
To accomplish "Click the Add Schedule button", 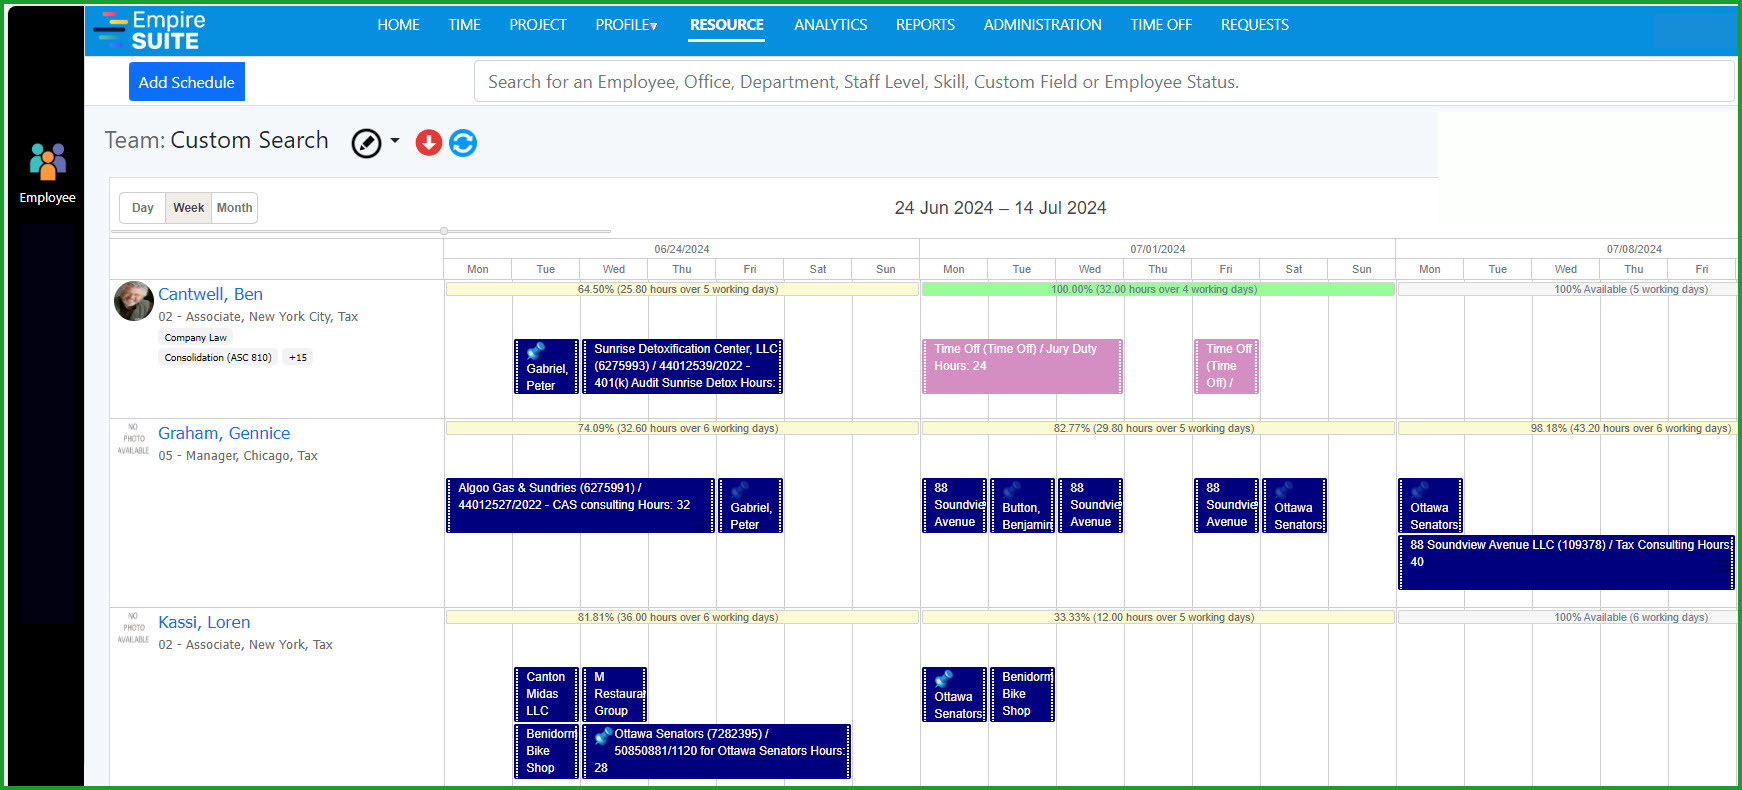I will [187, 82].
